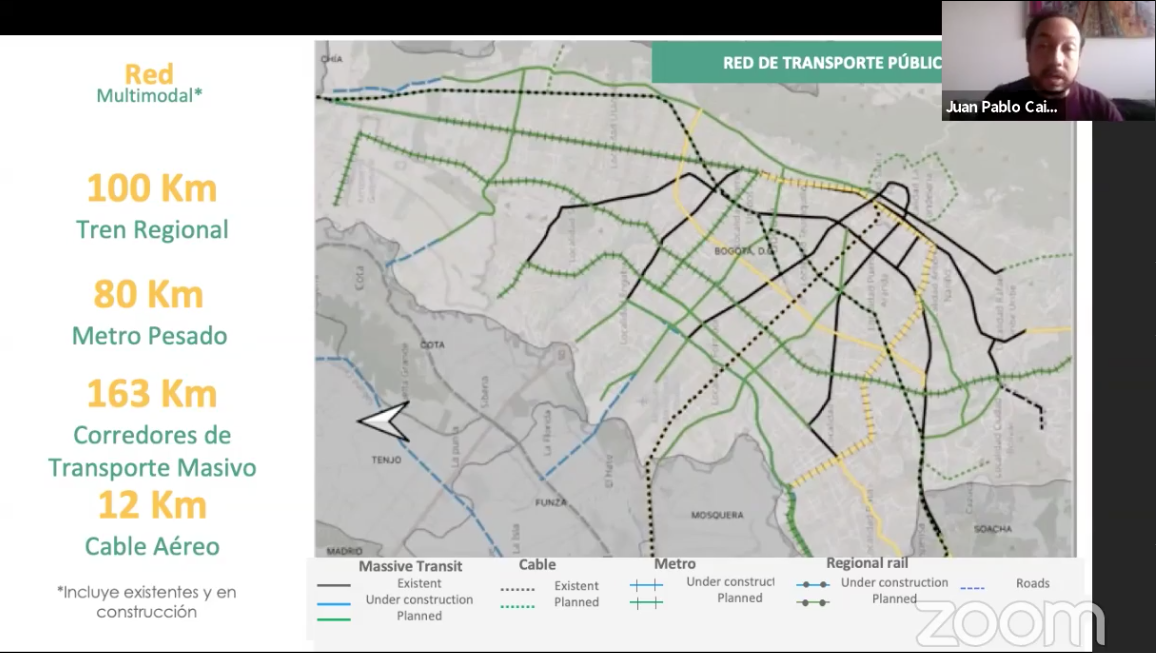Click the MOSQUERA label on the map
This screenshot has width=1156, height=653.
(717, 515)
